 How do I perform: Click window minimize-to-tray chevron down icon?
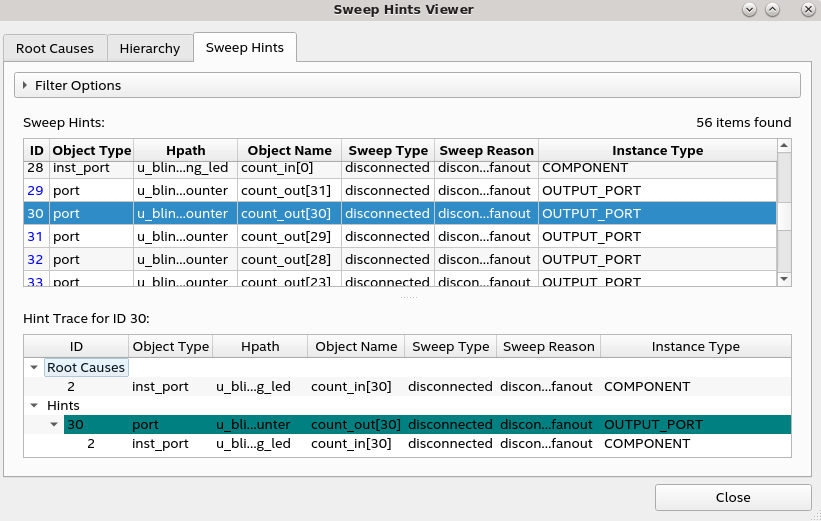point(750,9)
